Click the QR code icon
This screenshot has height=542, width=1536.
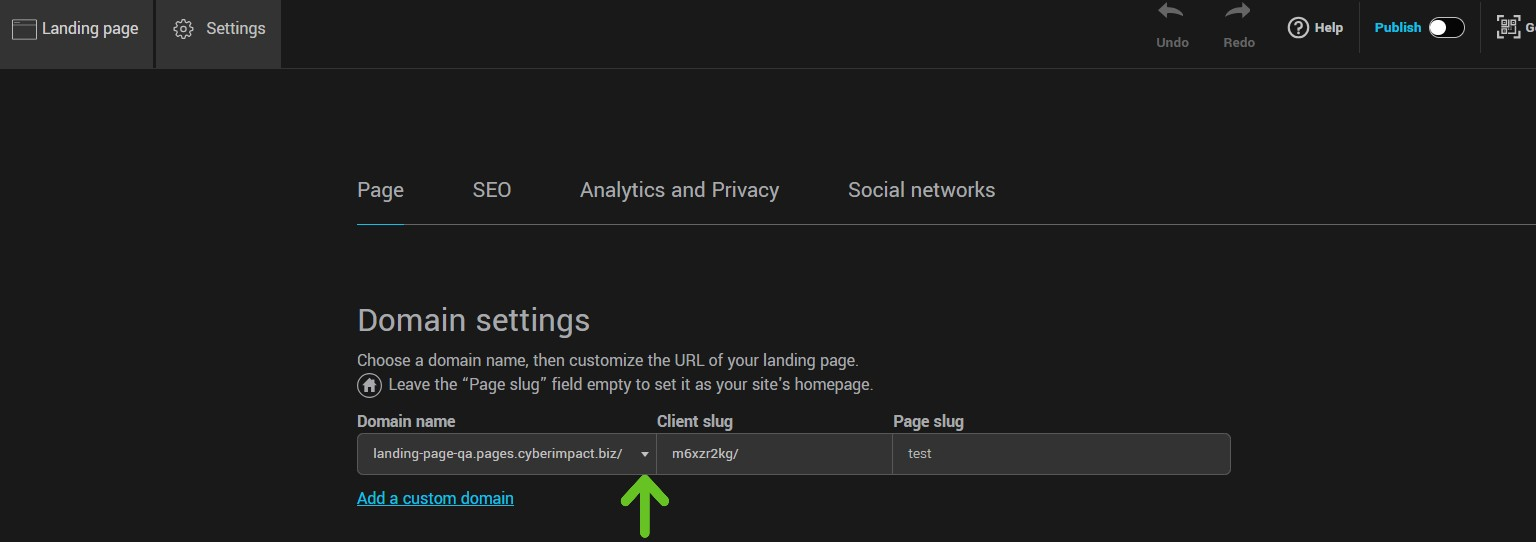(x=1508, y=28)
